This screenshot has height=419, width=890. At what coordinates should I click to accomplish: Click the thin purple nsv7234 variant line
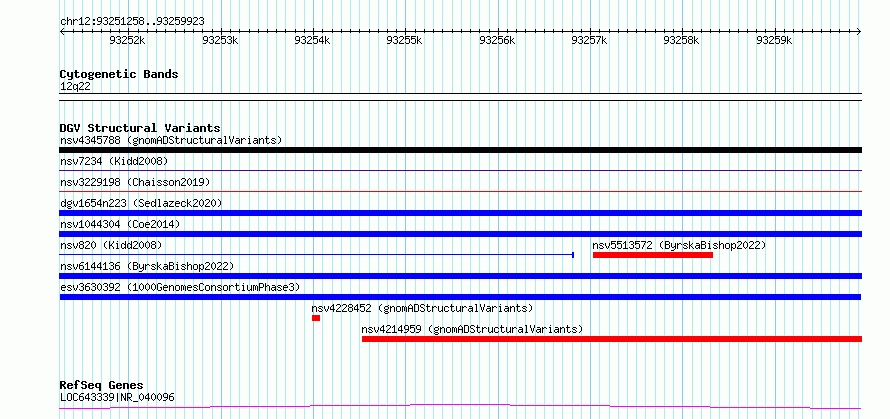coord(460,170)
